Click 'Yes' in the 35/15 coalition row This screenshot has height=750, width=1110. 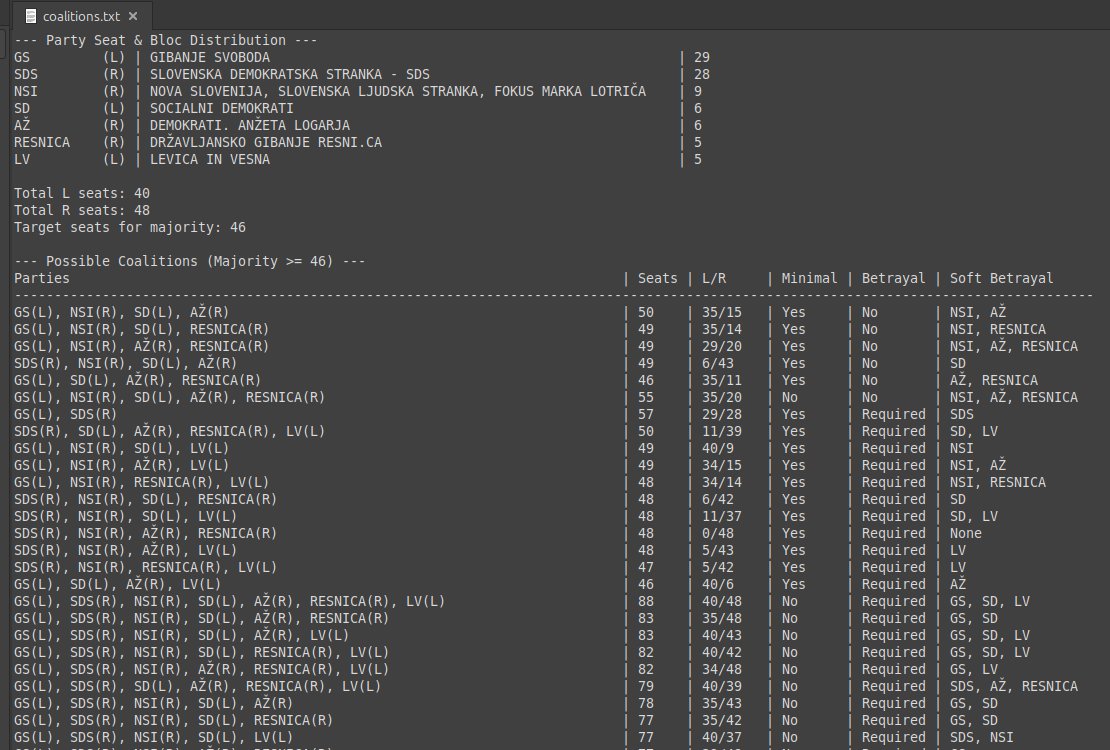point(794,312)
